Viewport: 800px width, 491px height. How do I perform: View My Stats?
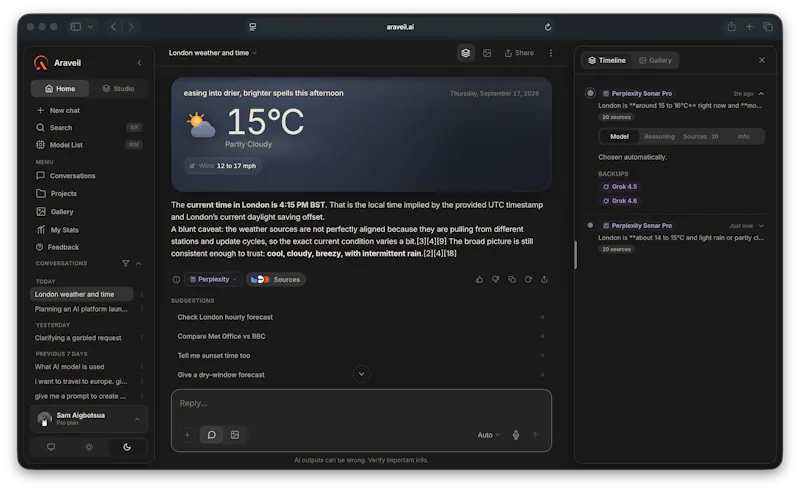point(58,230)
